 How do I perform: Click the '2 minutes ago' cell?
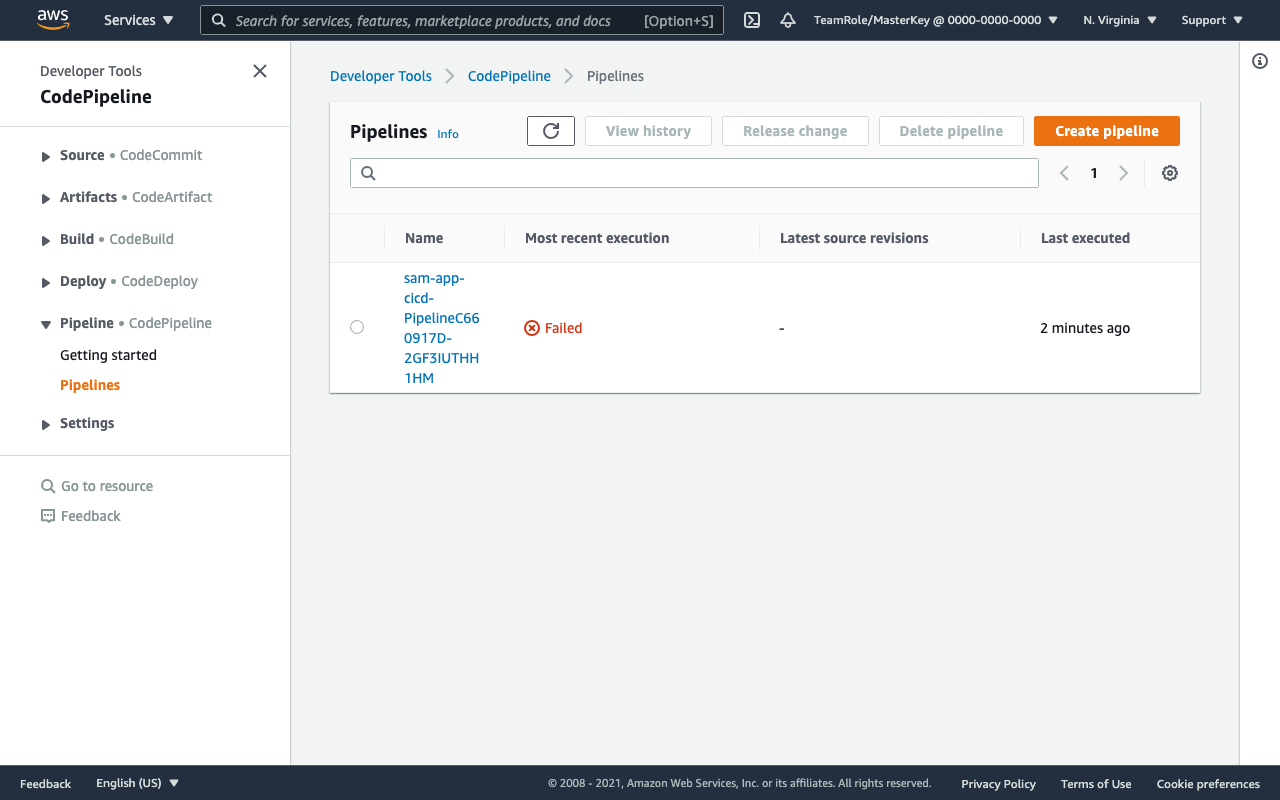1085,328
